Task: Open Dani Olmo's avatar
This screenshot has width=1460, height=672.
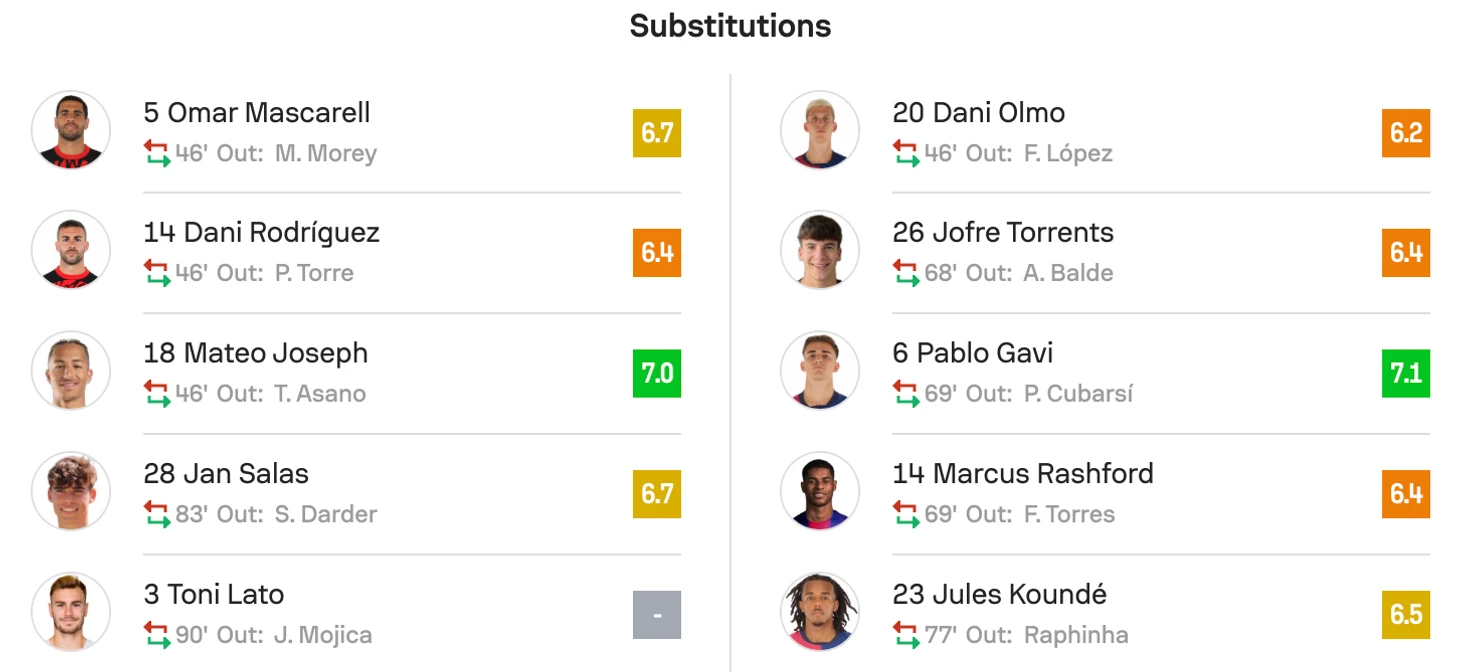Action: pos(820,130)
